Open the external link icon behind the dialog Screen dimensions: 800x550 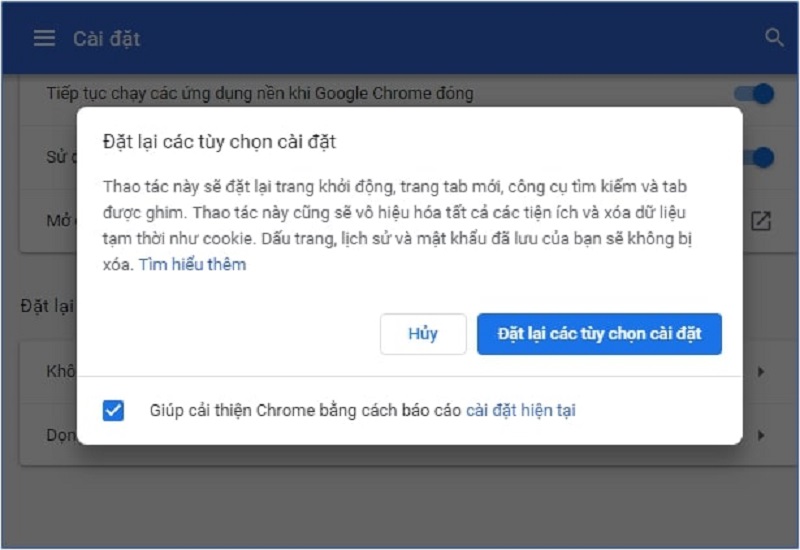[760, 221]
